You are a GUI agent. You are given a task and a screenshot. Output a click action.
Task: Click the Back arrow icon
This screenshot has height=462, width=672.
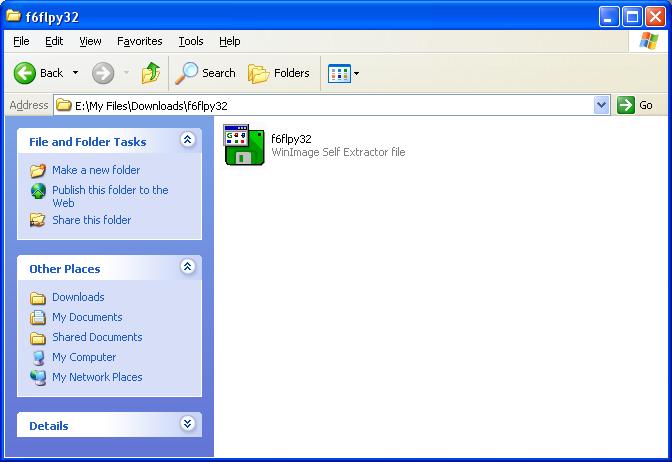(25, 73)
